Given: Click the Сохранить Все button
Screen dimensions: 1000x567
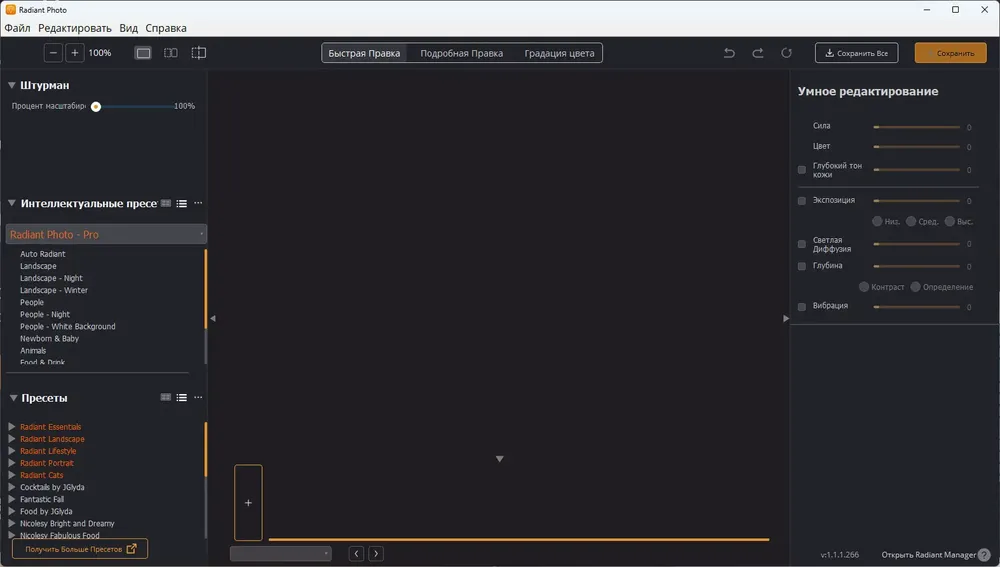Looking at the screenshot, I should [857, 53].
